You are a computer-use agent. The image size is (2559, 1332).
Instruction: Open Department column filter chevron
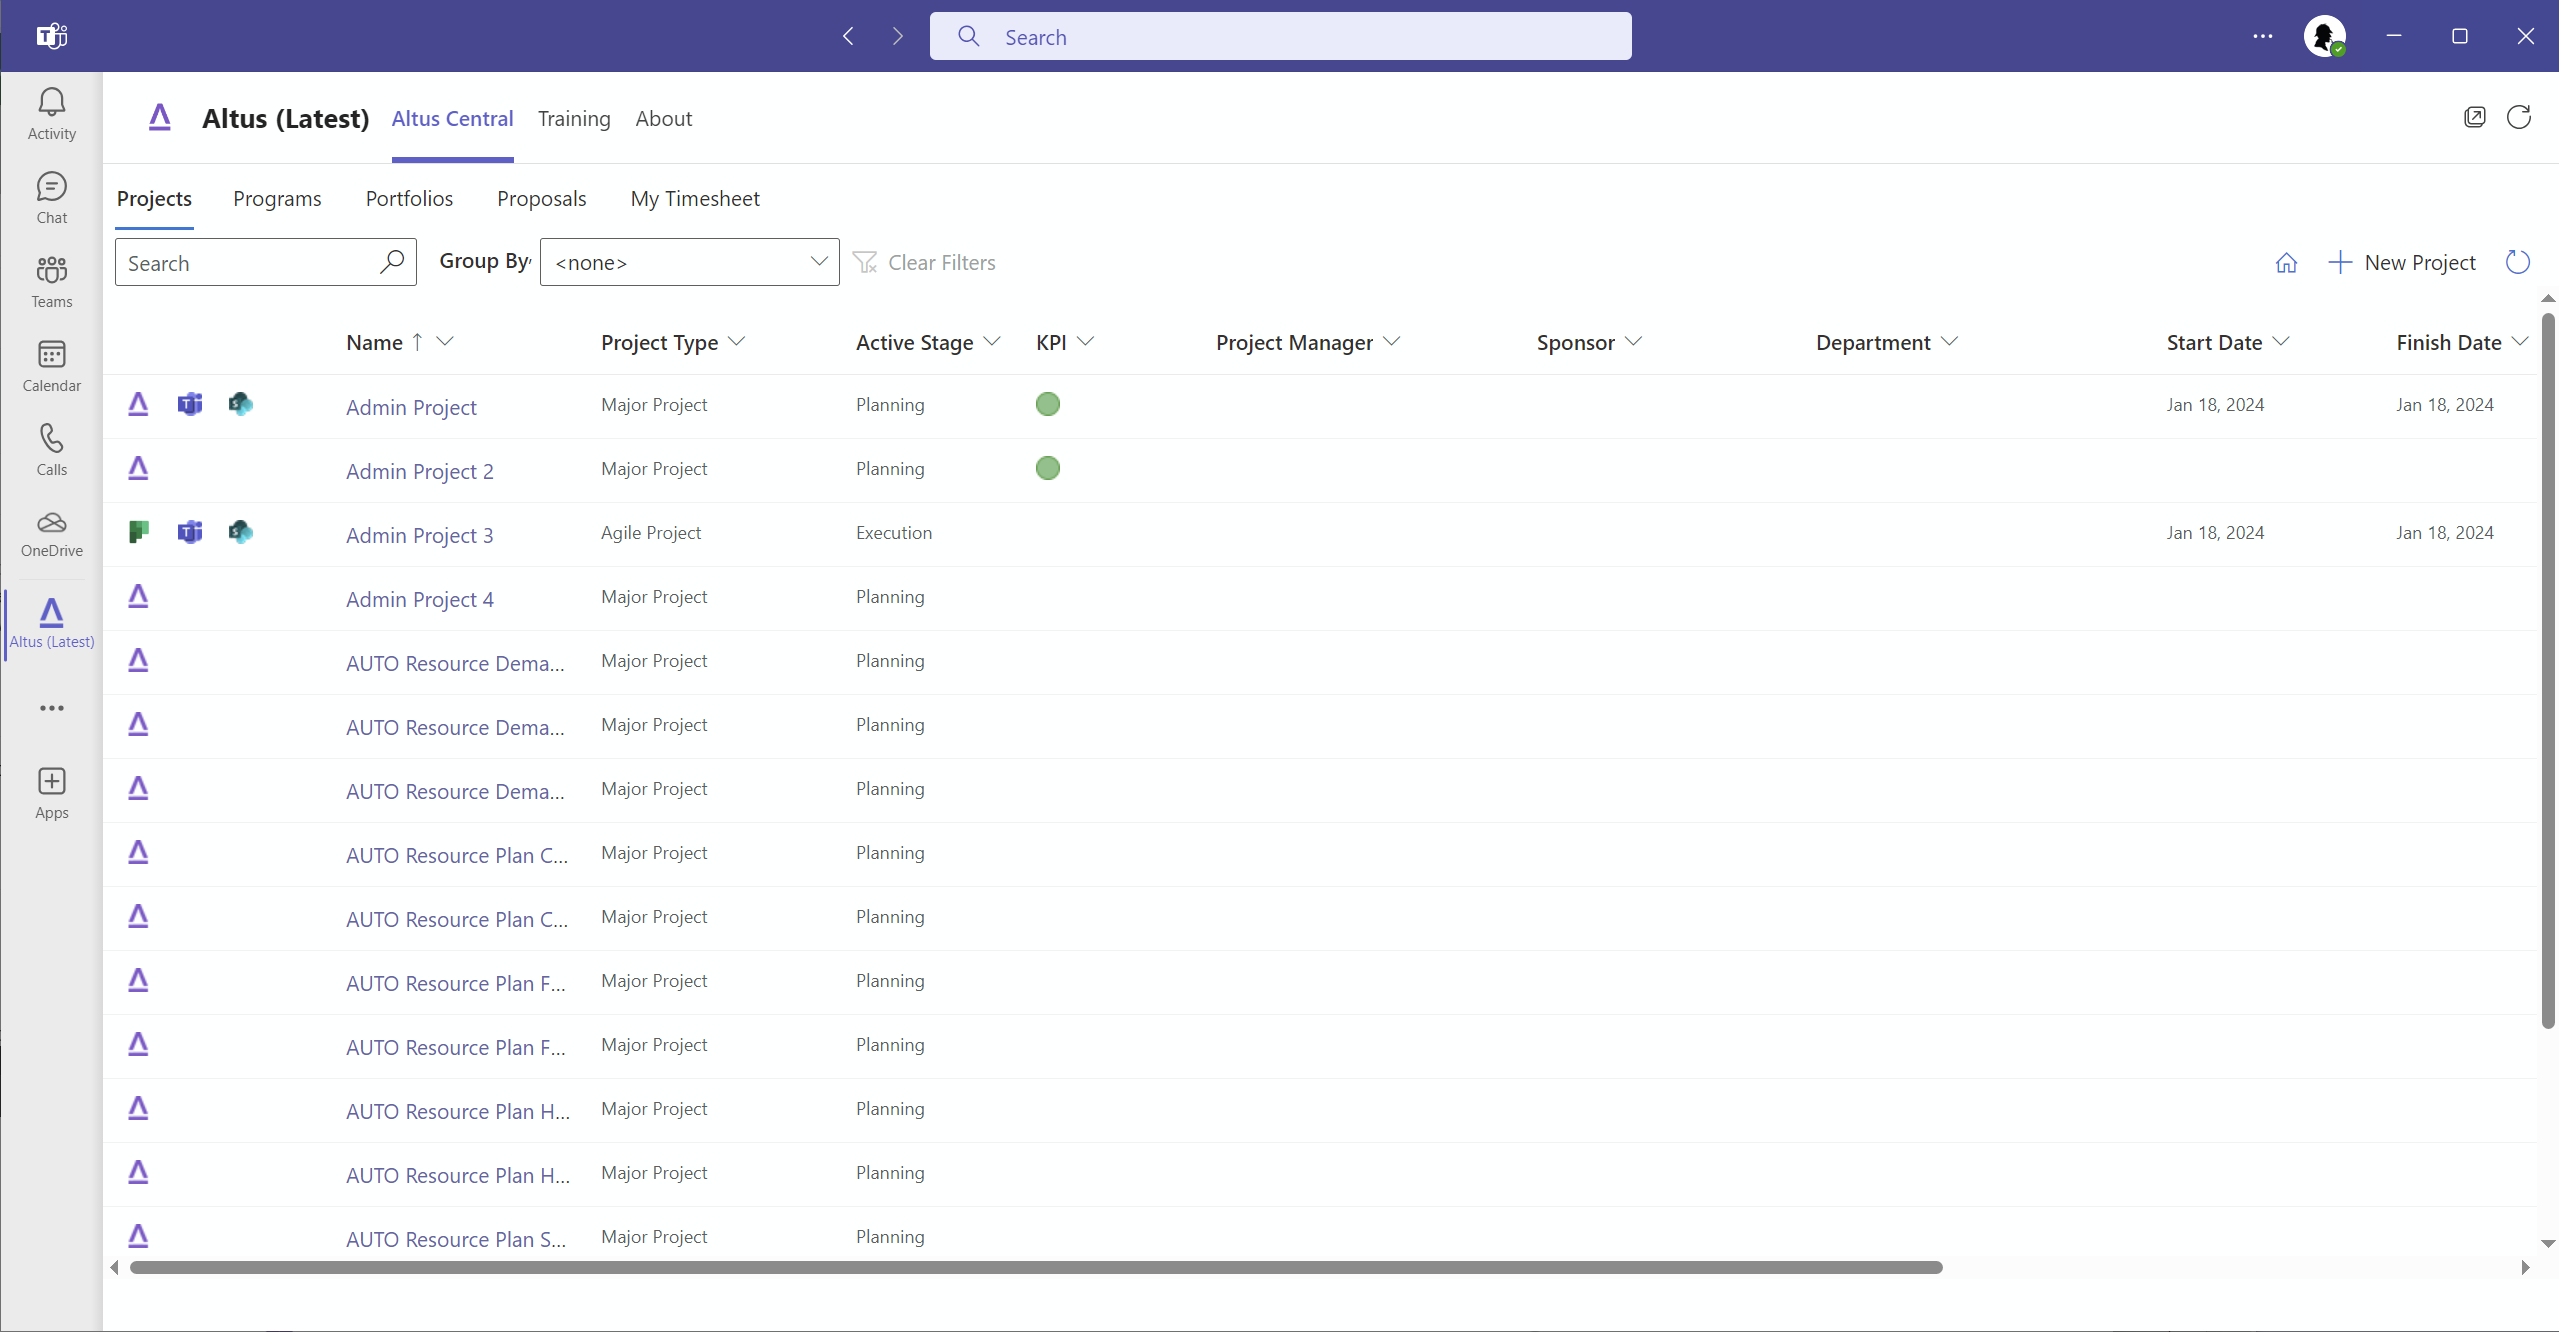click(x=1949, y=342)
